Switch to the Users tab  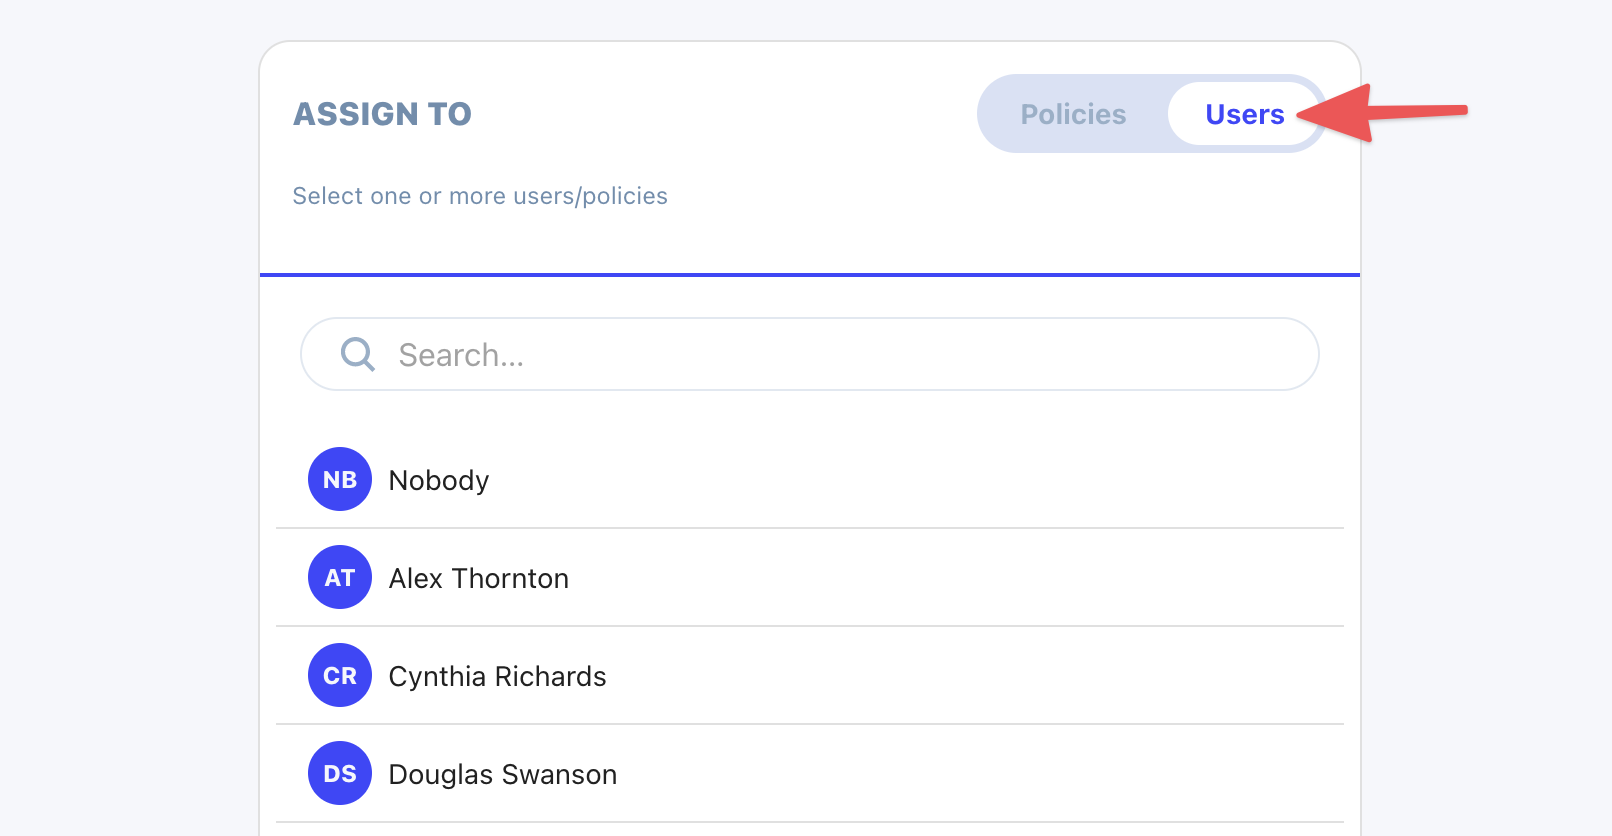click(x=1244, y=114)
